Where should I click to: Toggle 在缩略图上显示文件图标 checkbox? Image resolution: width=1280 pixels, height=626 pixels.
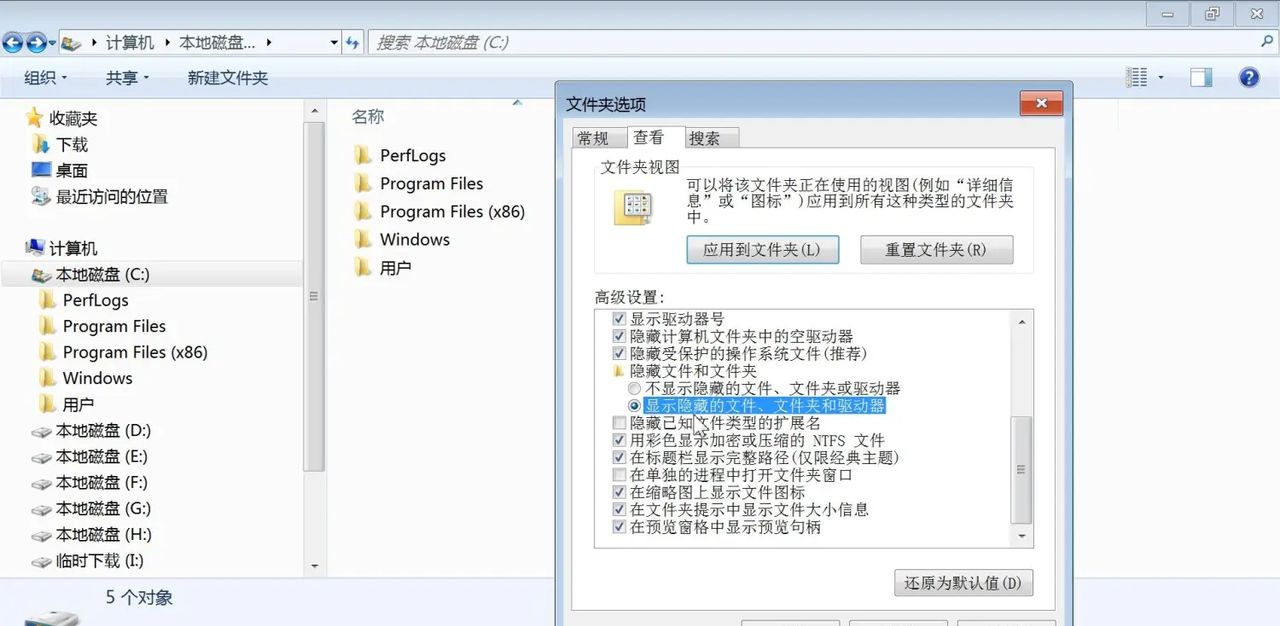619,492
